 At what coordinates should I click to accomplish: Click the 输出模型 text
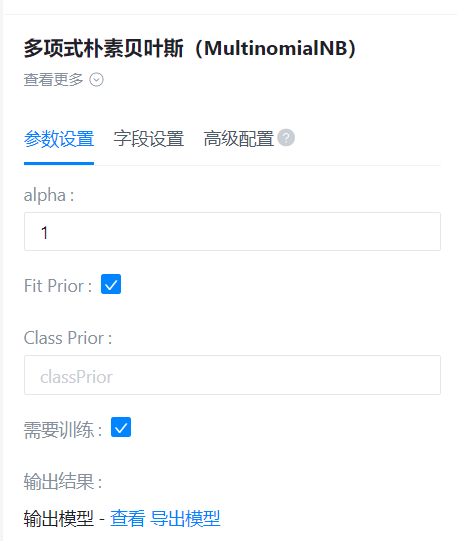click(59, 518)
